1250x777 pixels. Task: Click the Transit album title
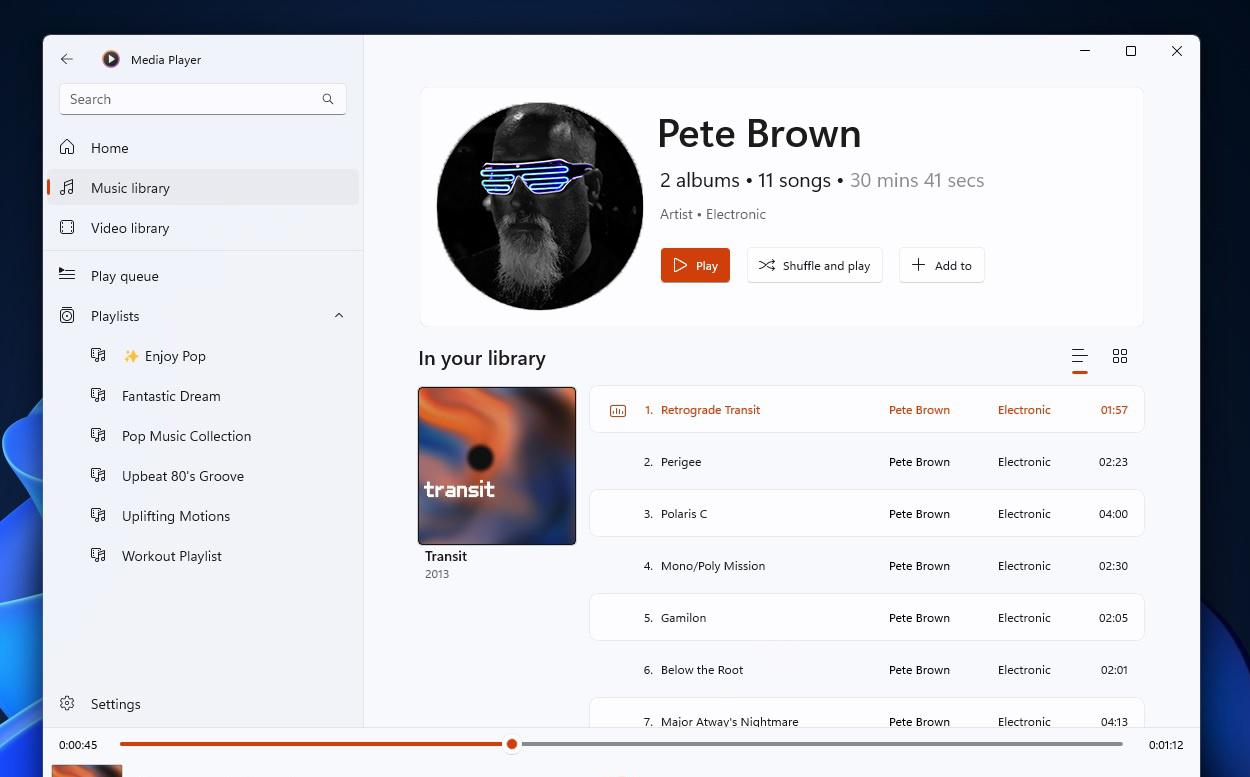[446, 556]
